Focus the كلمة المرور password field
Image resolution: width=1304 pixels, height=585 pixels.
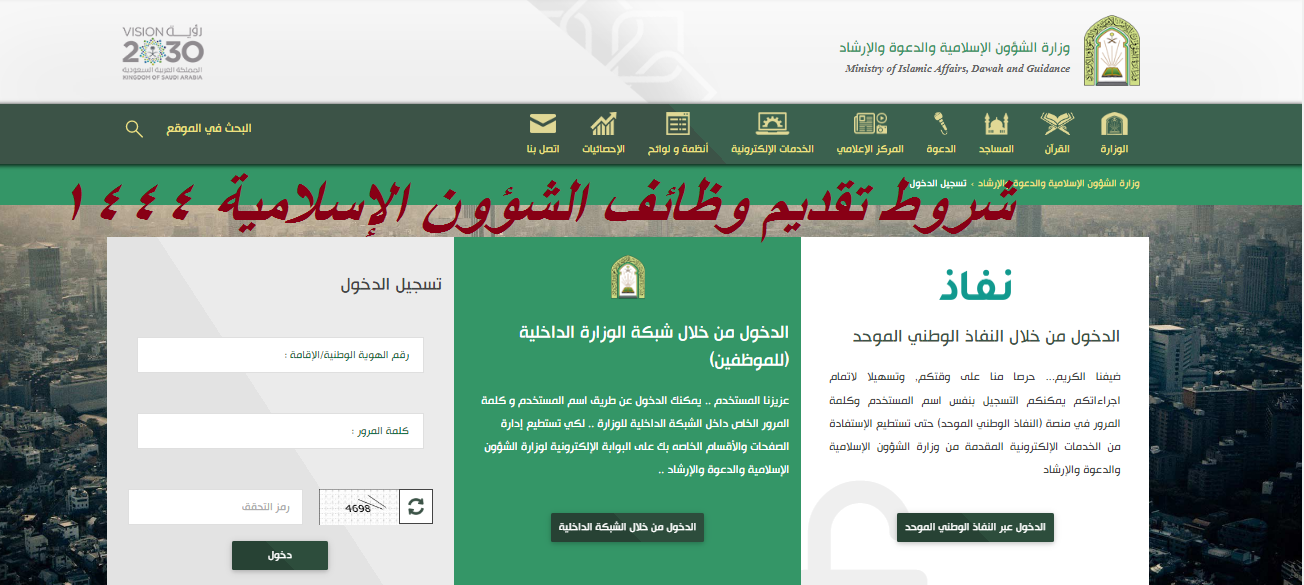tap(280, 431)
